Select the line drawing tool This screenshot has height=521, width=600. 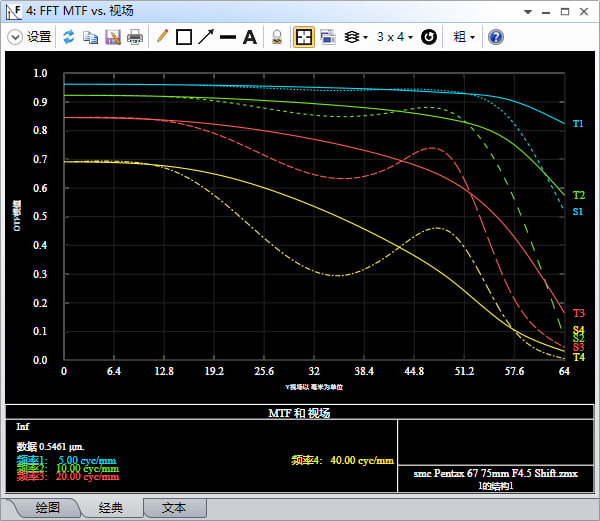pos(228,37)
